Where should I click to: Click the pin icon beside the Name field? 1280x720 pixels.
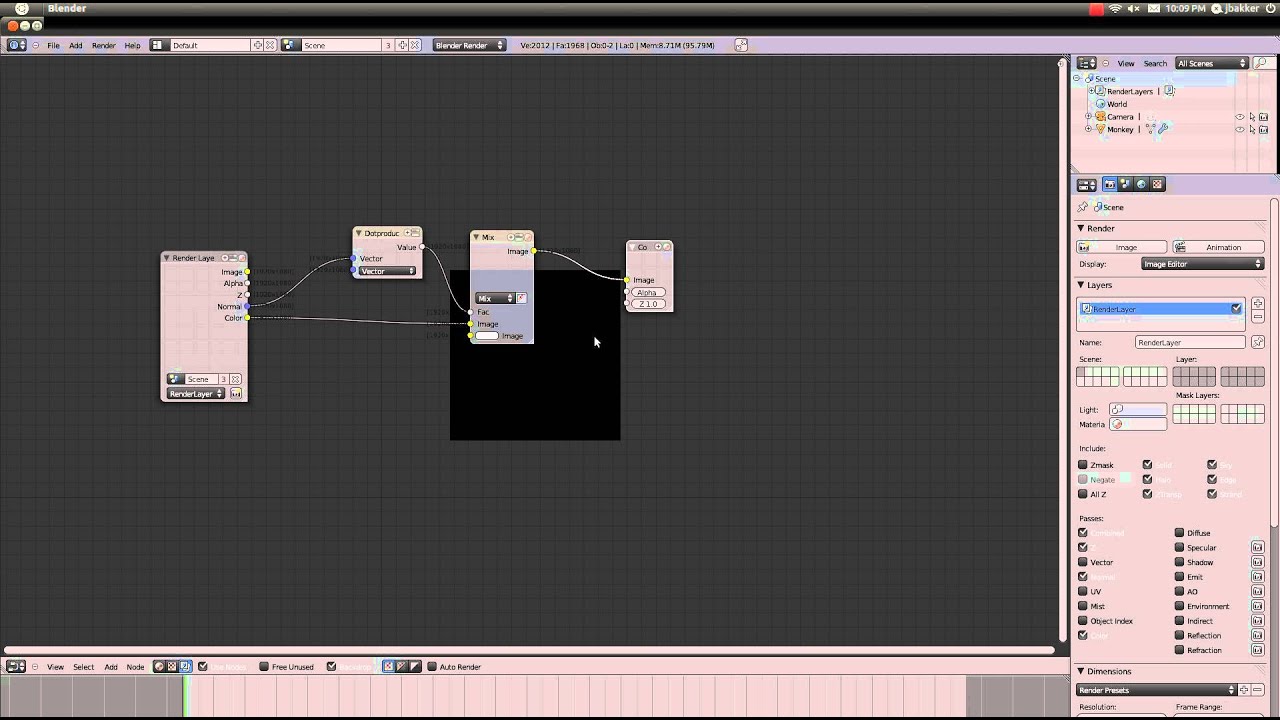(1258, 342)
